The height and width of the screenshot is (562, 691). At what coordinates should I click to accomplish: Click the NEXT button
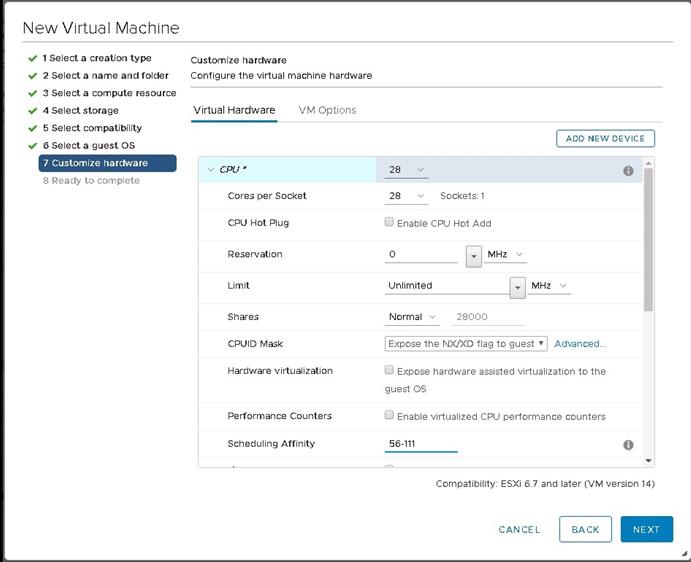tap(646, 529)
